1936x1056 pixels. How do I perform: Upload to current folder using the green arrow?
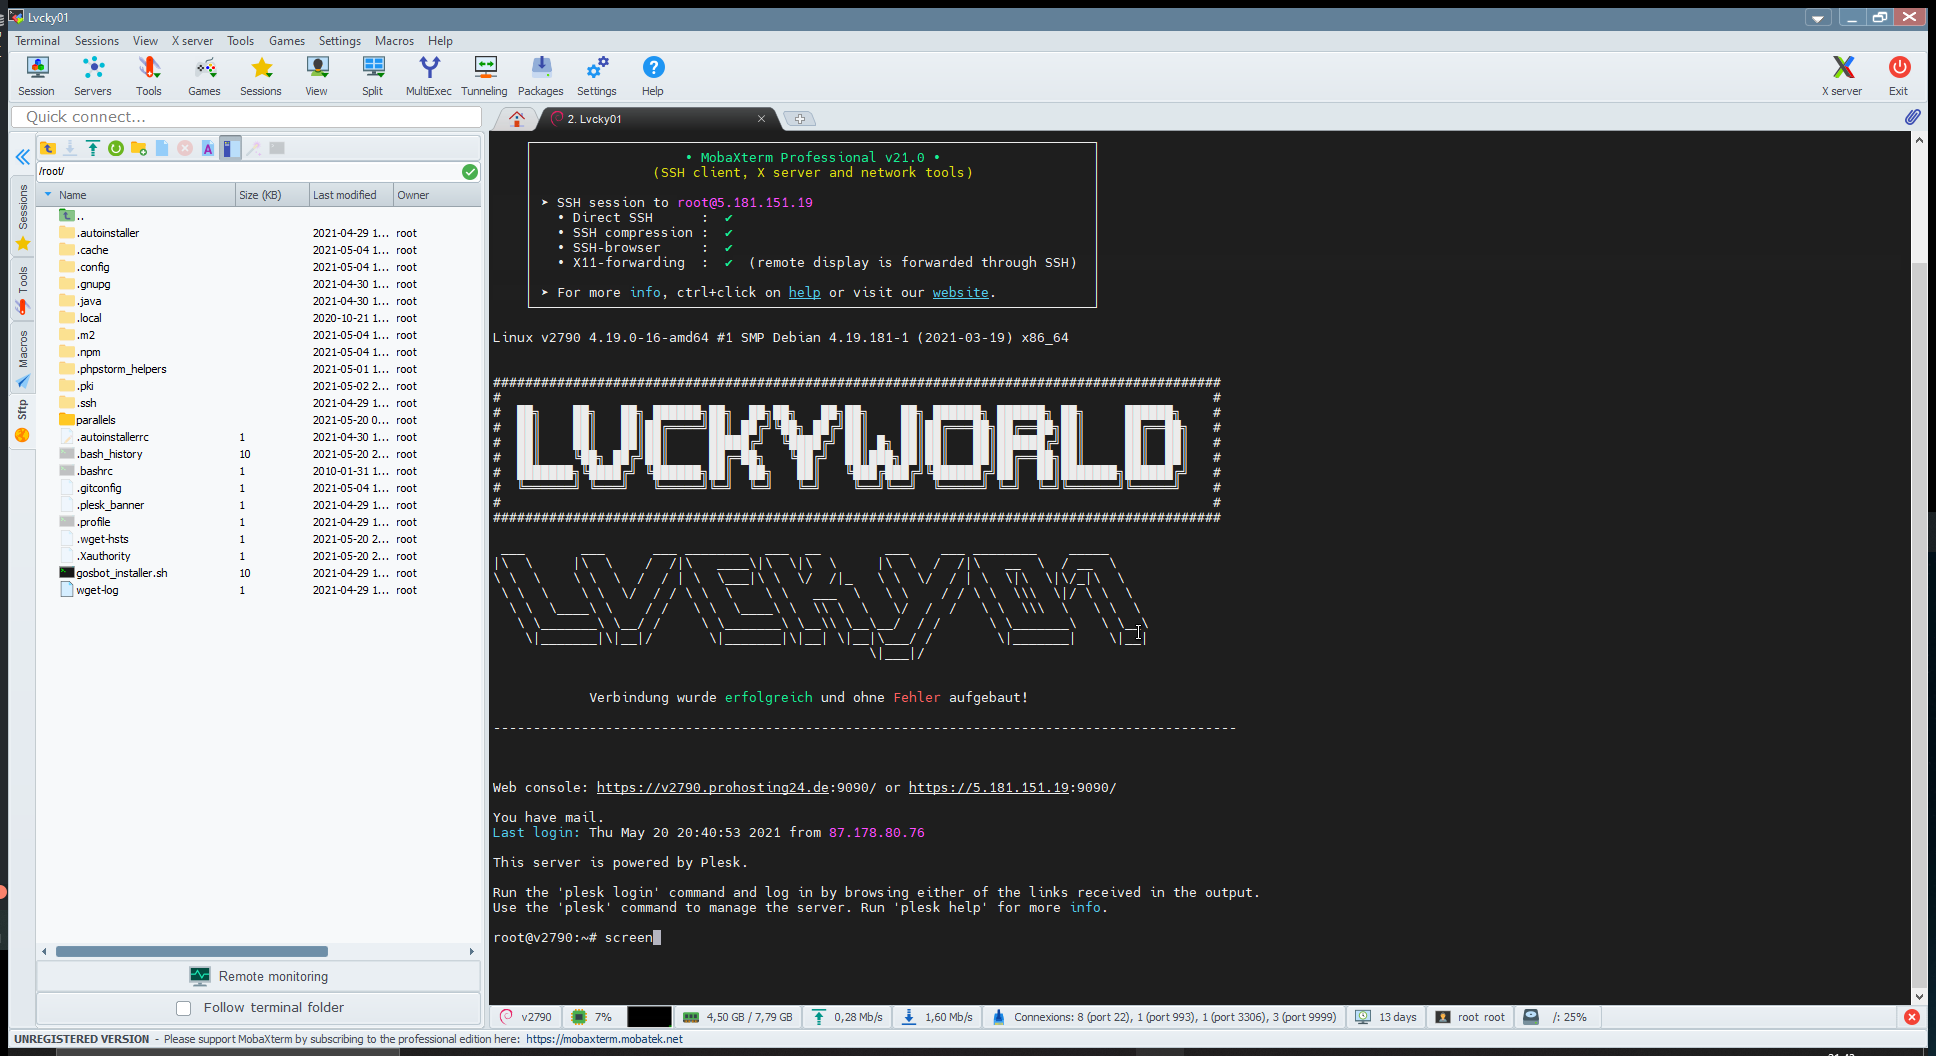(x=93, y=148)
